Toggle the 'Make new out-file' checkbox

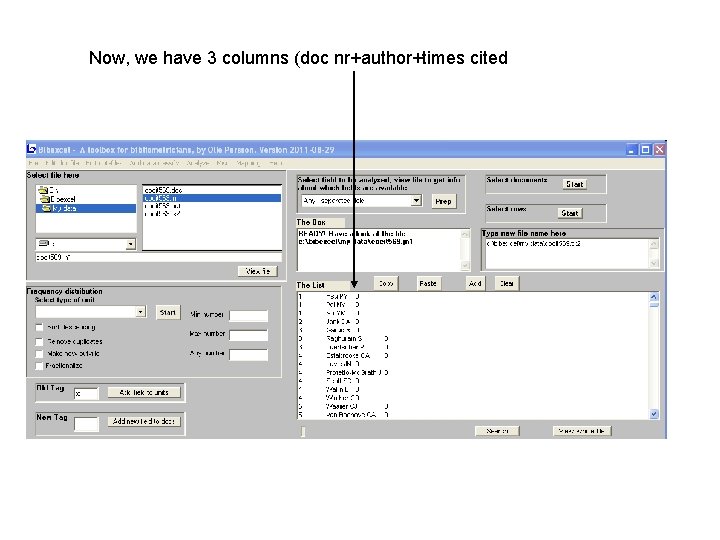(x=39, y=354)
